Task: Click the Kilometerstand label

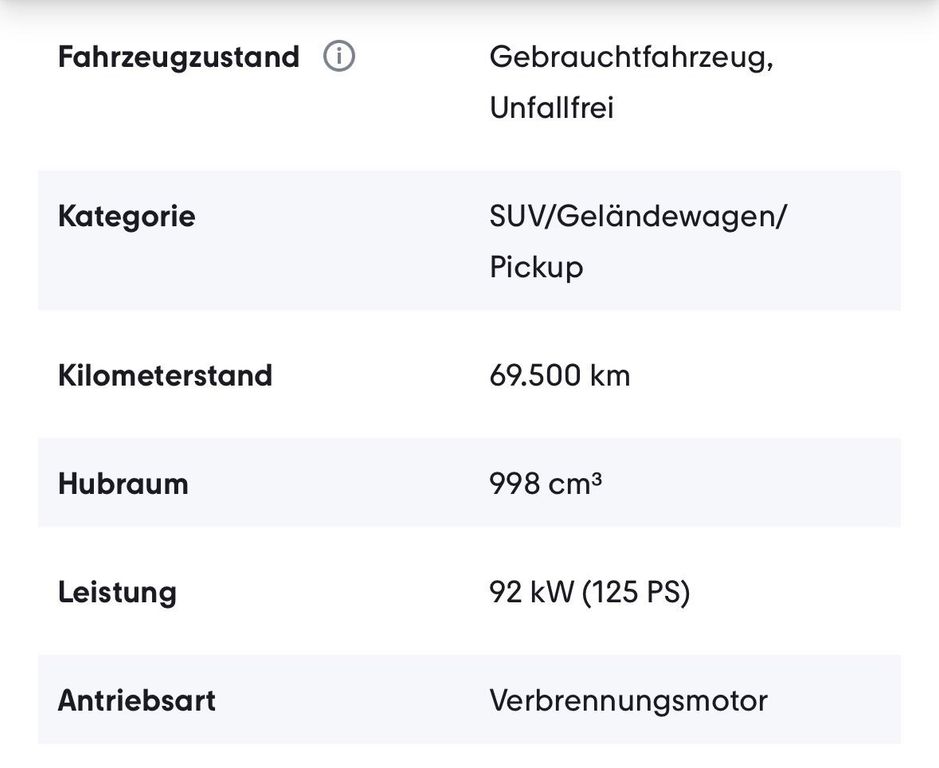Action: point(165,376)
